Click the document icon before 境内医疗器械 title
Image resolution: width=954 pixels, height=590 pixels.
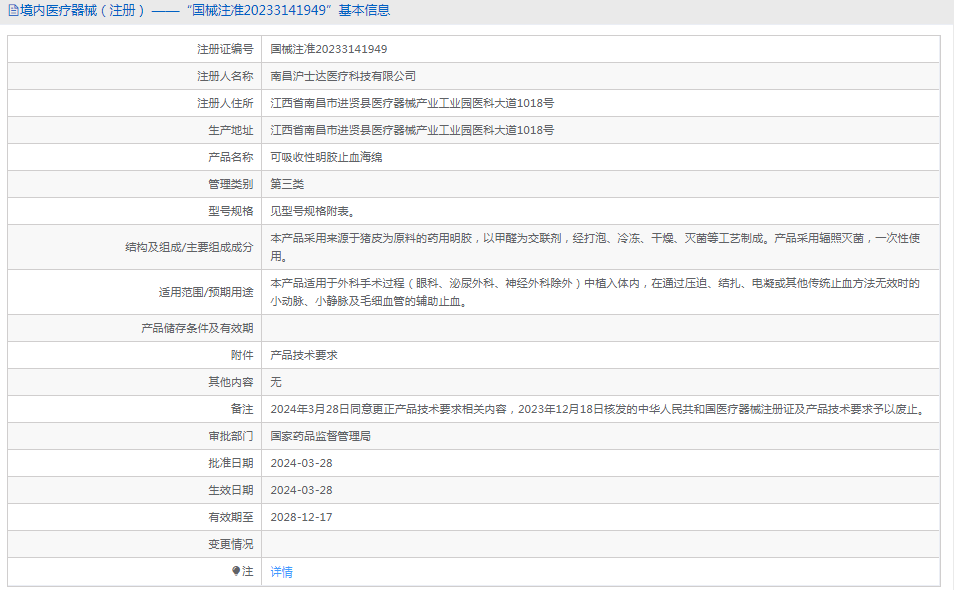click(x=13, y=10)
